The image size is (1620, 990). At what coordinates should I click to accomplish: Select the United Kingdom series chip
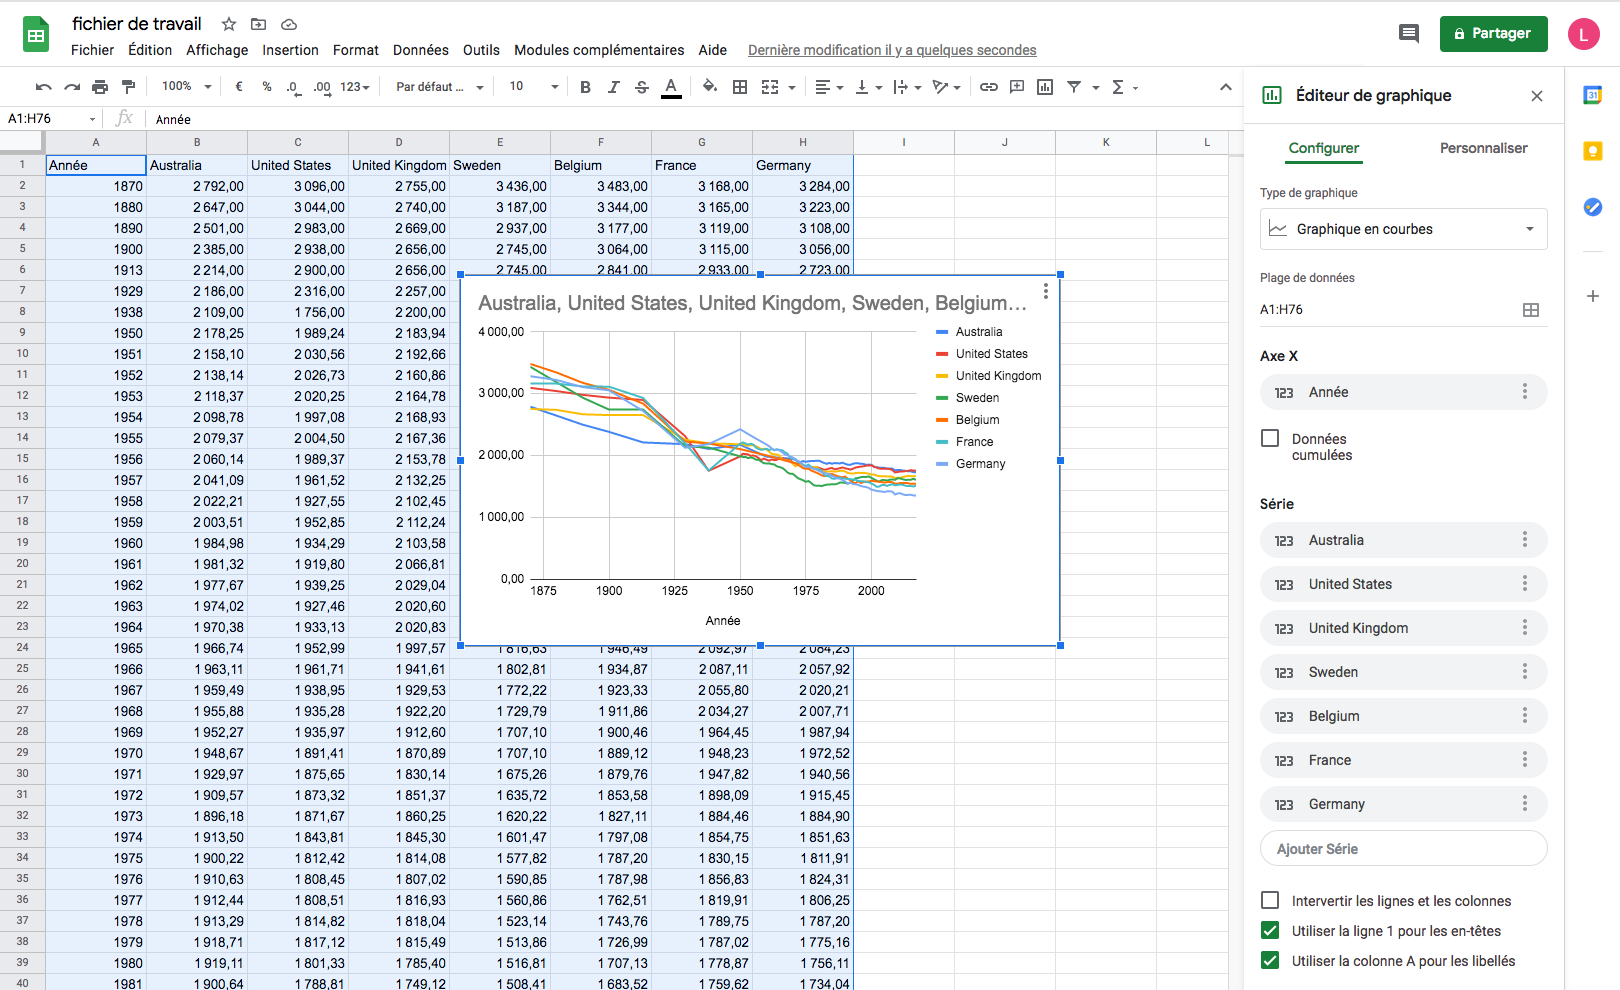[1403, 628]
